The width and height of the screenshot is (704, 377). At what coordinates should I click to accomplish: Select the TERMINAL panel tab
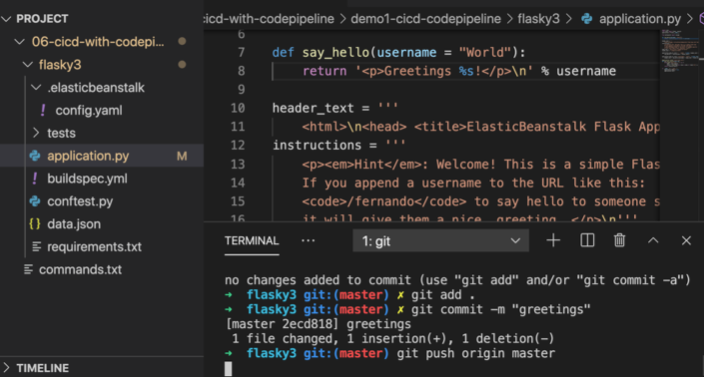[x=252, y=241]
